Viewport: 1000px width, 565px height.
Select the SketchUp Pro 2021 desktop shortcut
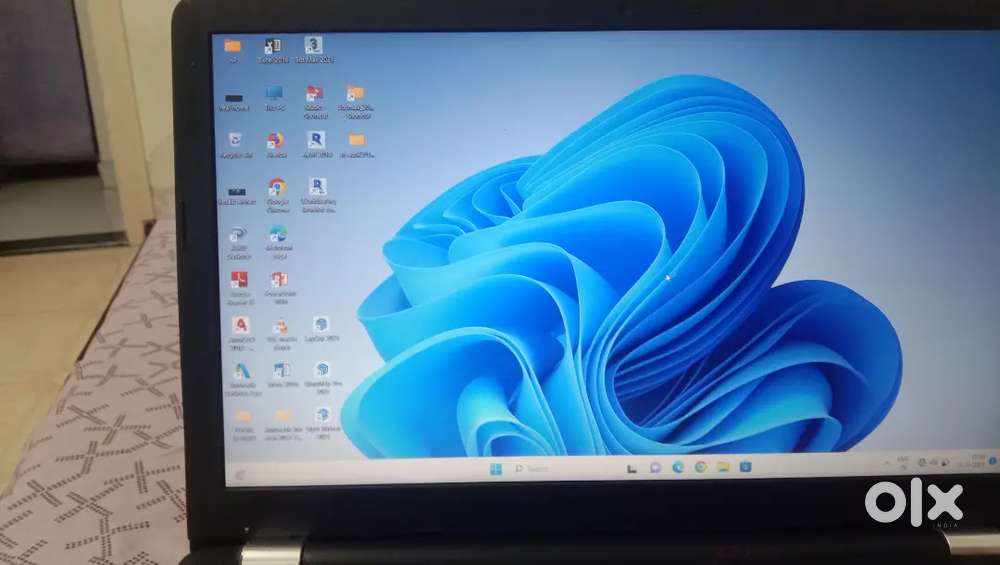coord(323,378)
